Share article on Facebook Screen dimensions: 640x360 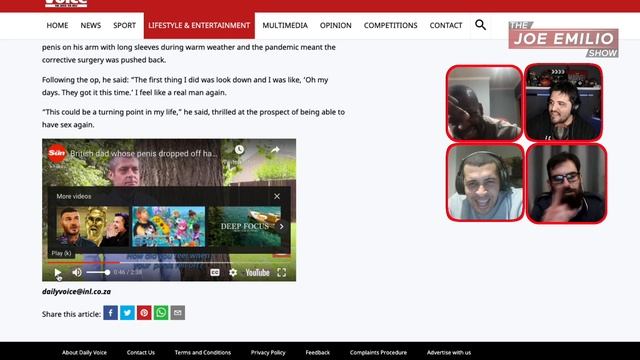[111, 313]
